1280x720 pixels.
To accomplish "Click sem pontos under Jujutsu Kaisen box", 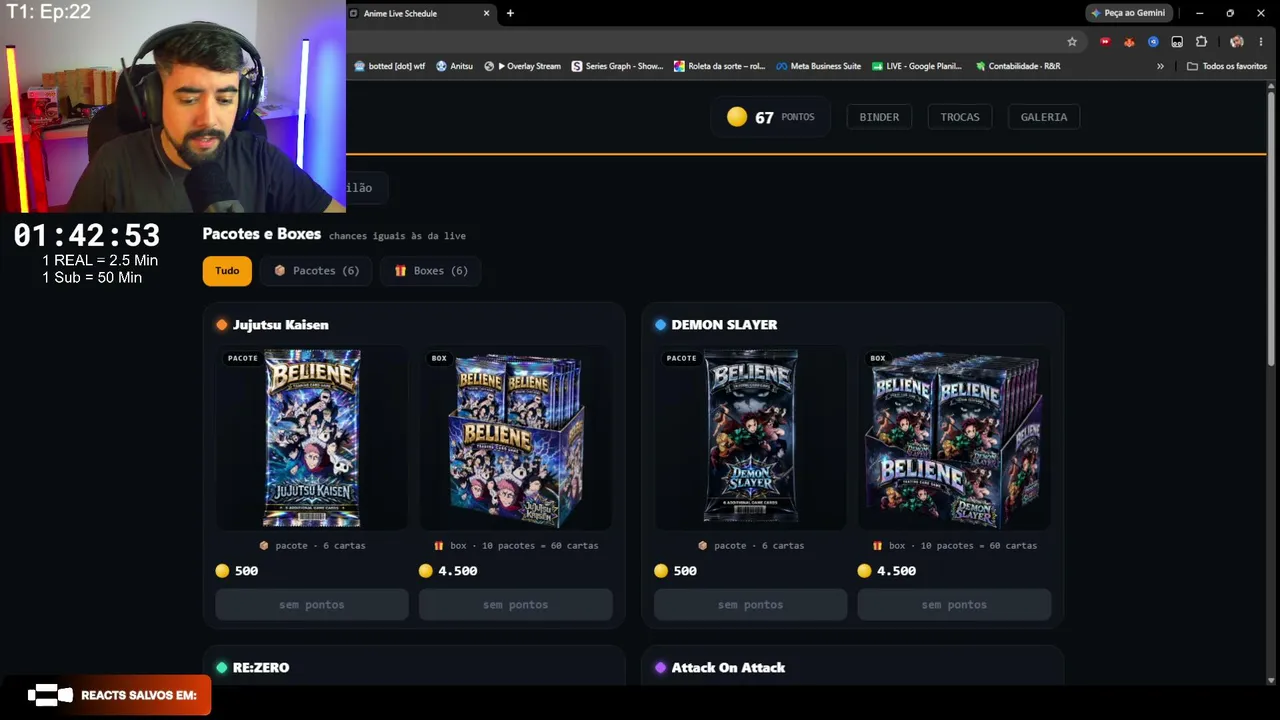I will tap(515, 605).
